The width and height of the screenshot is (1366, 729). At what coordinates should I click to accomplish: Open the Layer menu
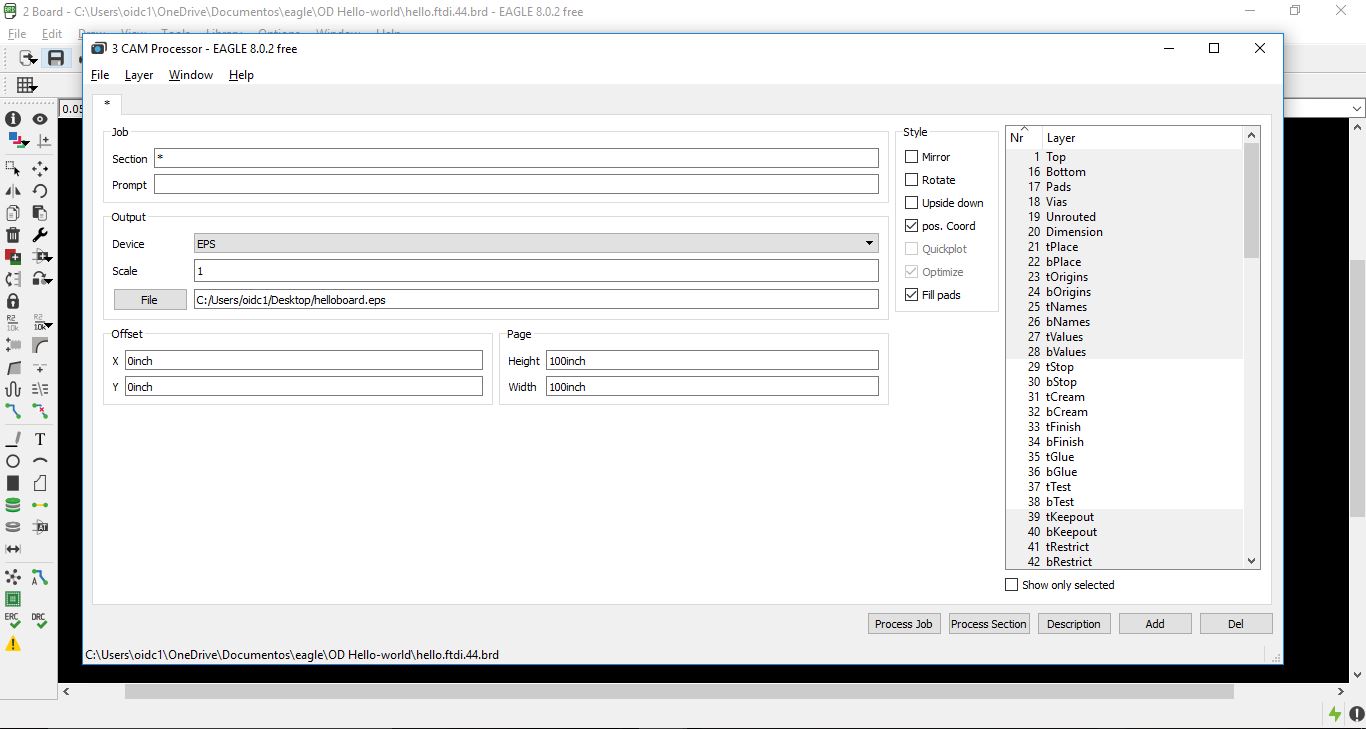(139, 75)
